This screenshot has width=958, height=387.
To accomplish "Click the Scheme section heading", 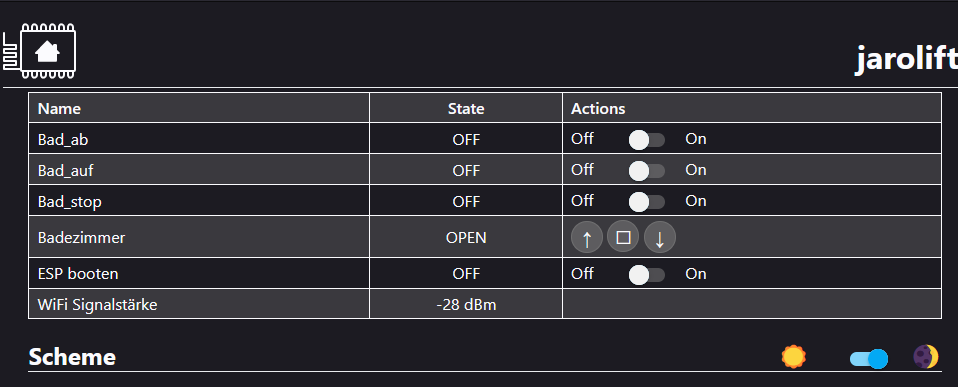I will pyautogui.click(x=72, y=357).
